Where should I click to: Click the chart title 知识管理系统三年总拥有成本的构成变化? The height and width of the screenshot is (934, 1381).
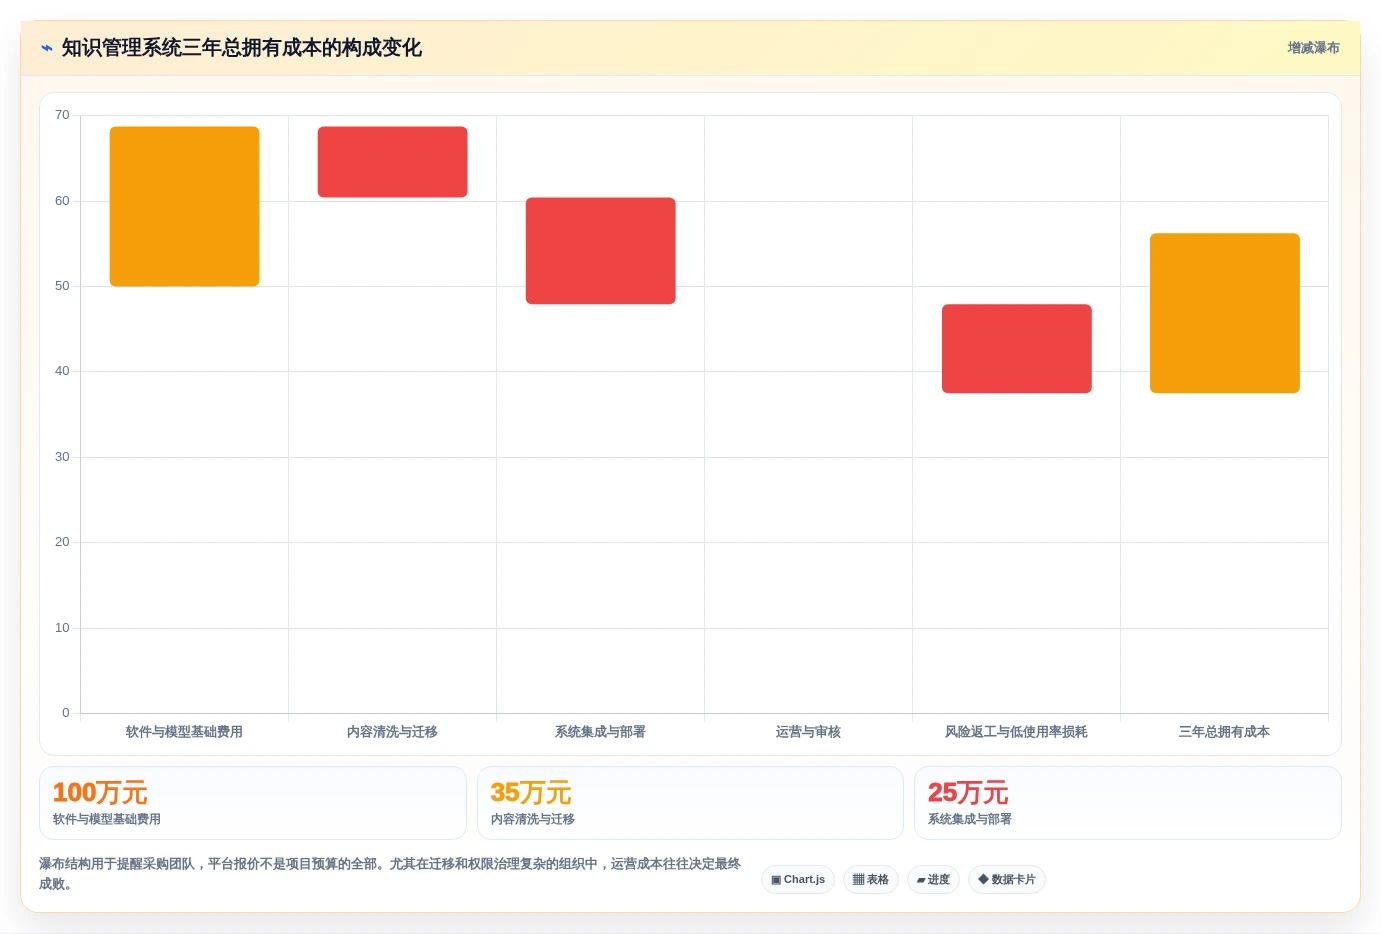click(x=242, y=48)
